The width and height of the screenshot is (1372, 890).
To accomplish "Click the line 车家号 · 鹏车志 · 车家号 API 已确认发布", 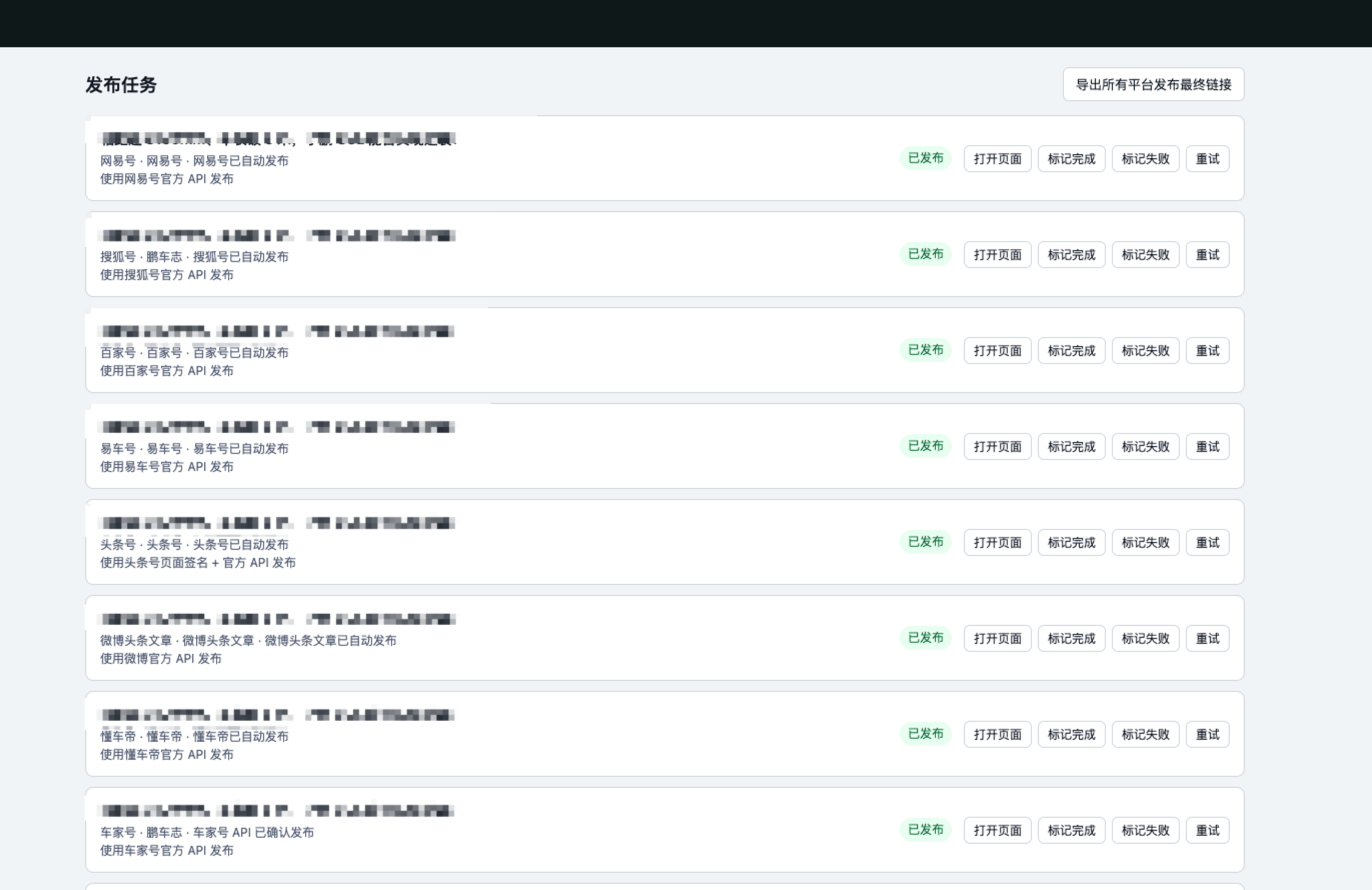I will click(207, 833).
